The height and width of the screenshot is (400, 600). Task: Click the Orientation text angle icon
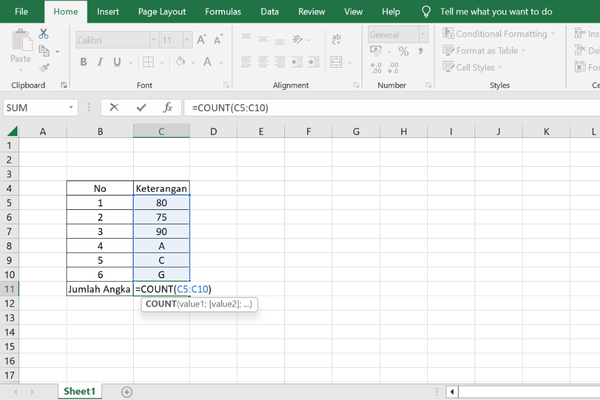pos(297,39)
